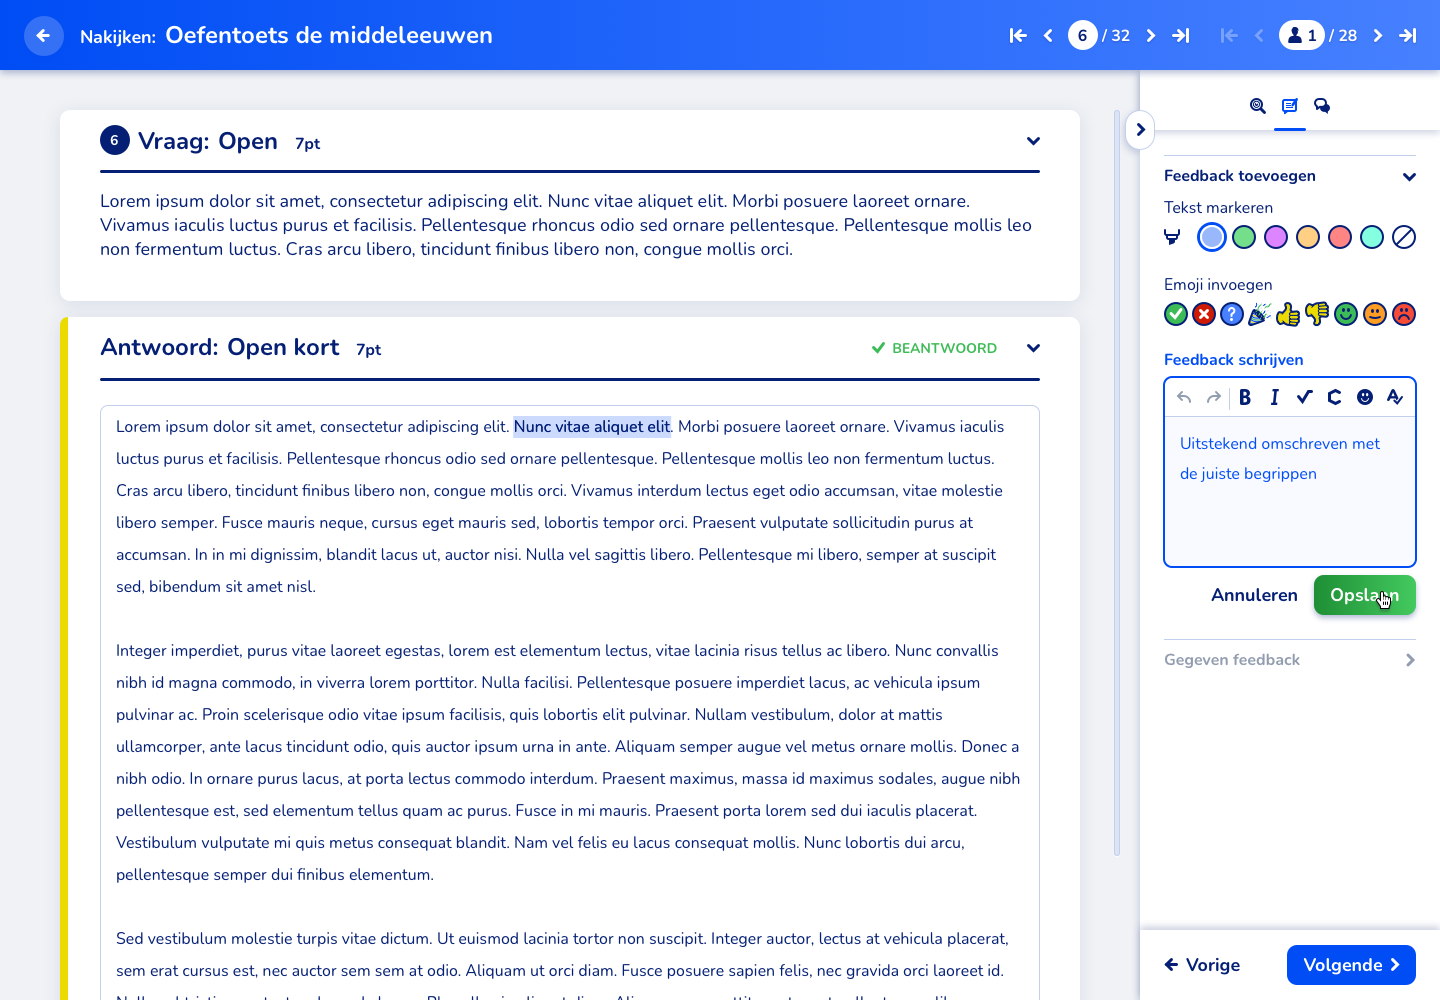Insert the blue question mark emoji

[x=1232, y=314]
